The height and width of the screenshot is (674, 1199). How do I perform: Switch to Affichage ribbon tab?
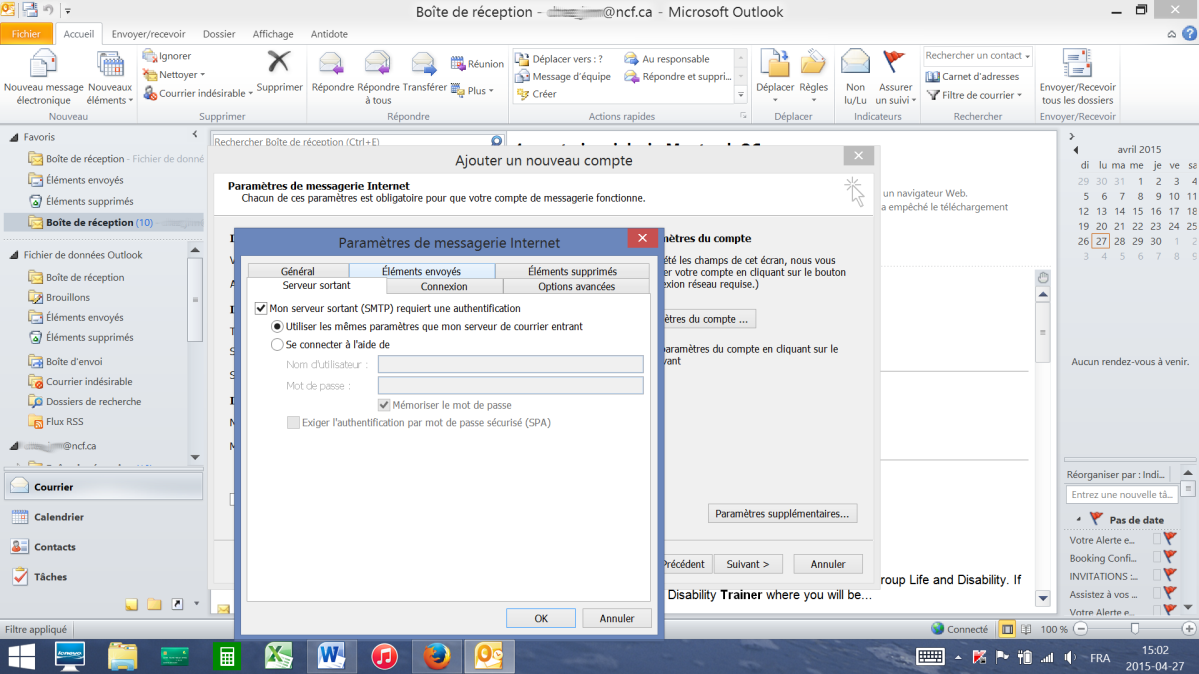[x=273, y=34]
